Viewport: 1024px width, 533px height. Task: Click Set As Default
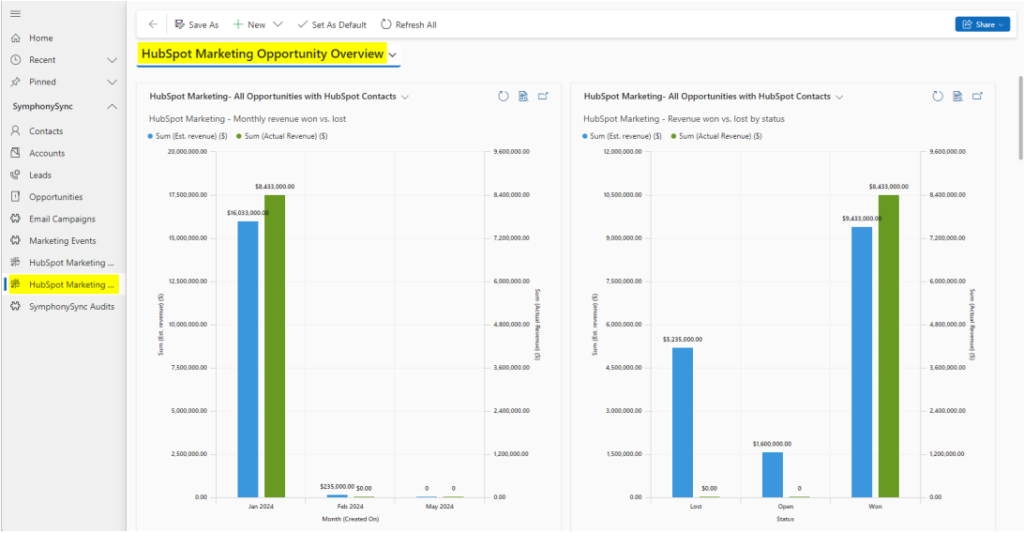(332, 25)
